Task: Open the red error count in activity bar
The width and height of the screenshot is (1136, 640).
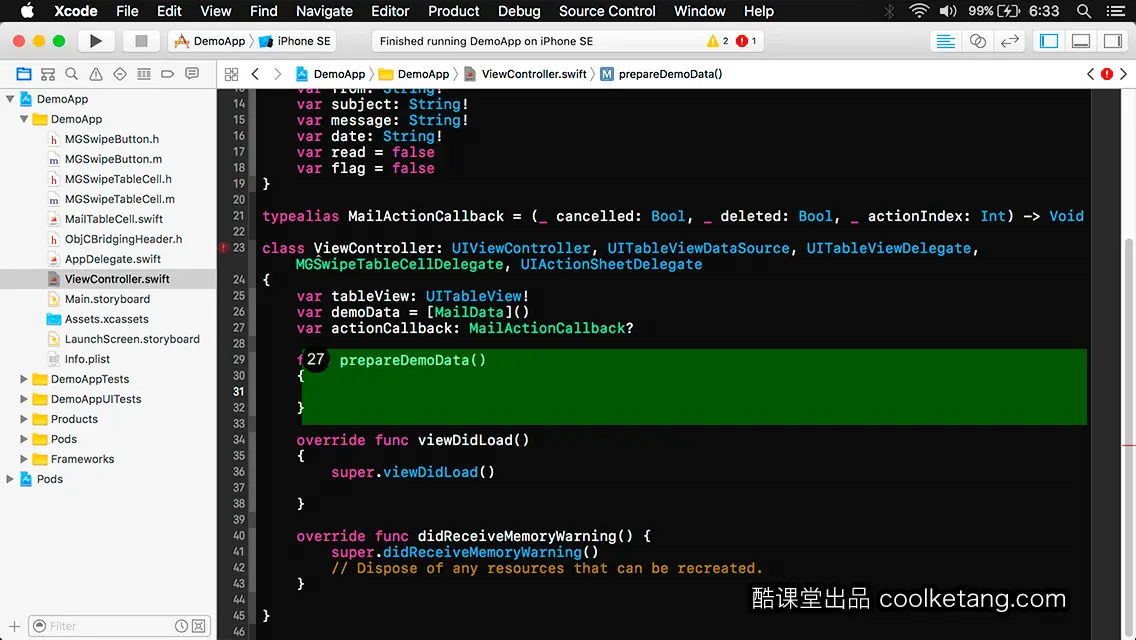Action: tap(746, 41)
